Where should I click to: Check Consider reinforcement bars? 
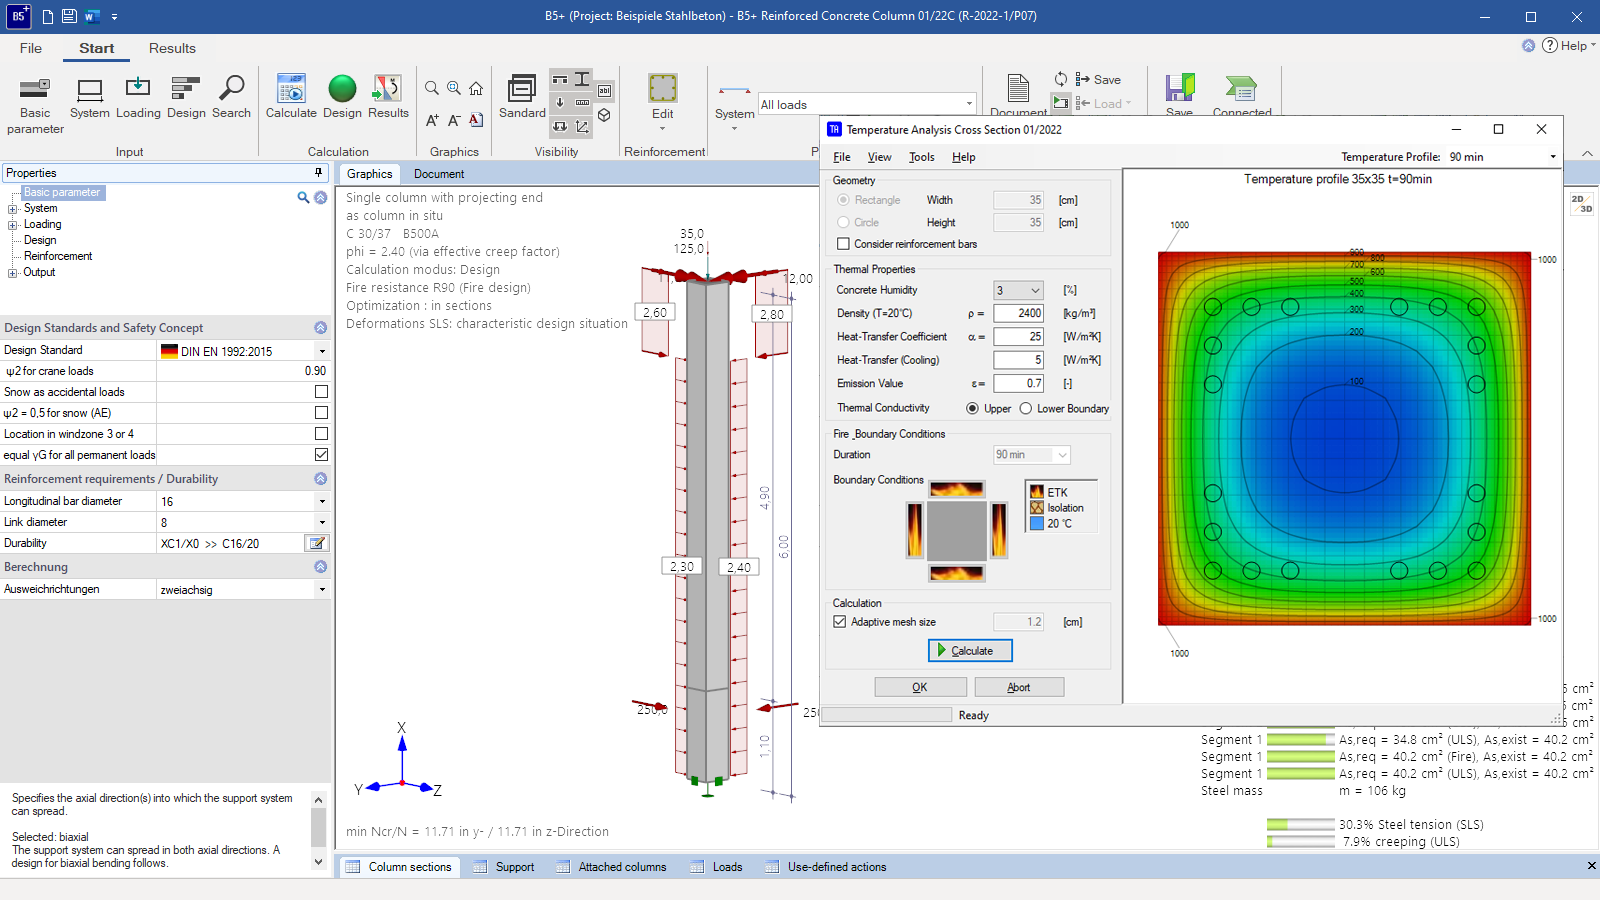point(843,244)
